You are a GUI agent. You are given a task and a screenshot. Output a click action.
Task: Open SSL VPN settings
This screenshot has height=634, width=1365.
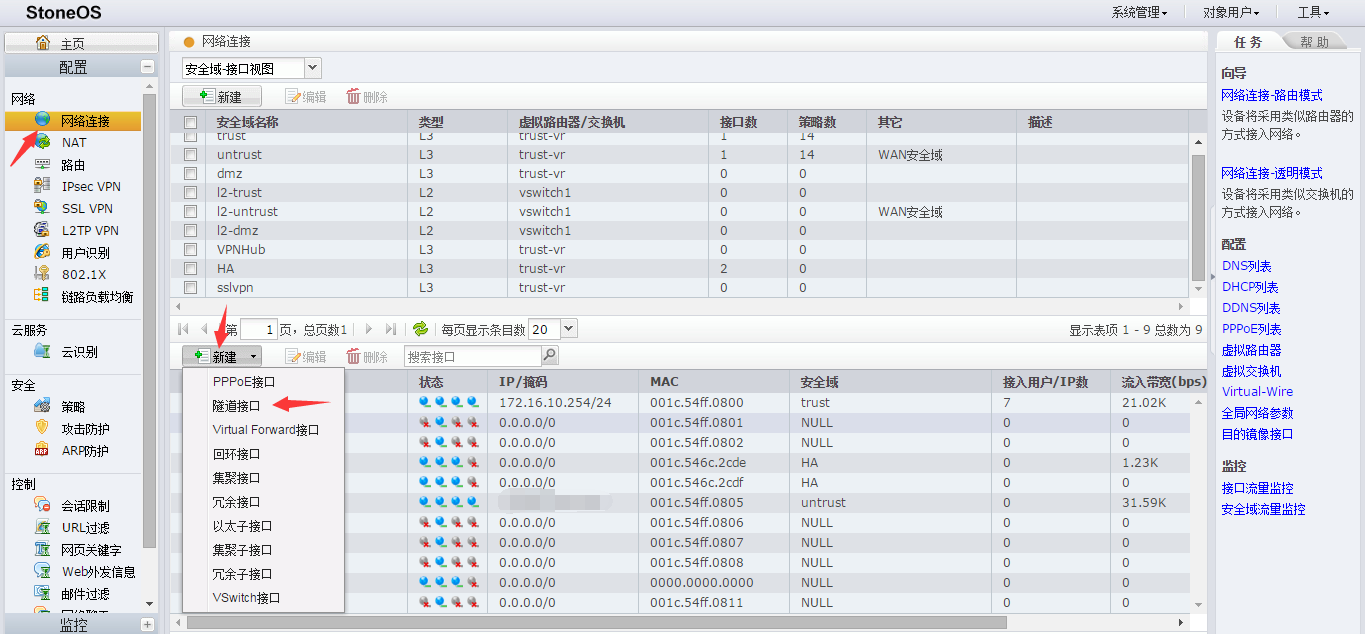click(86, 209)
